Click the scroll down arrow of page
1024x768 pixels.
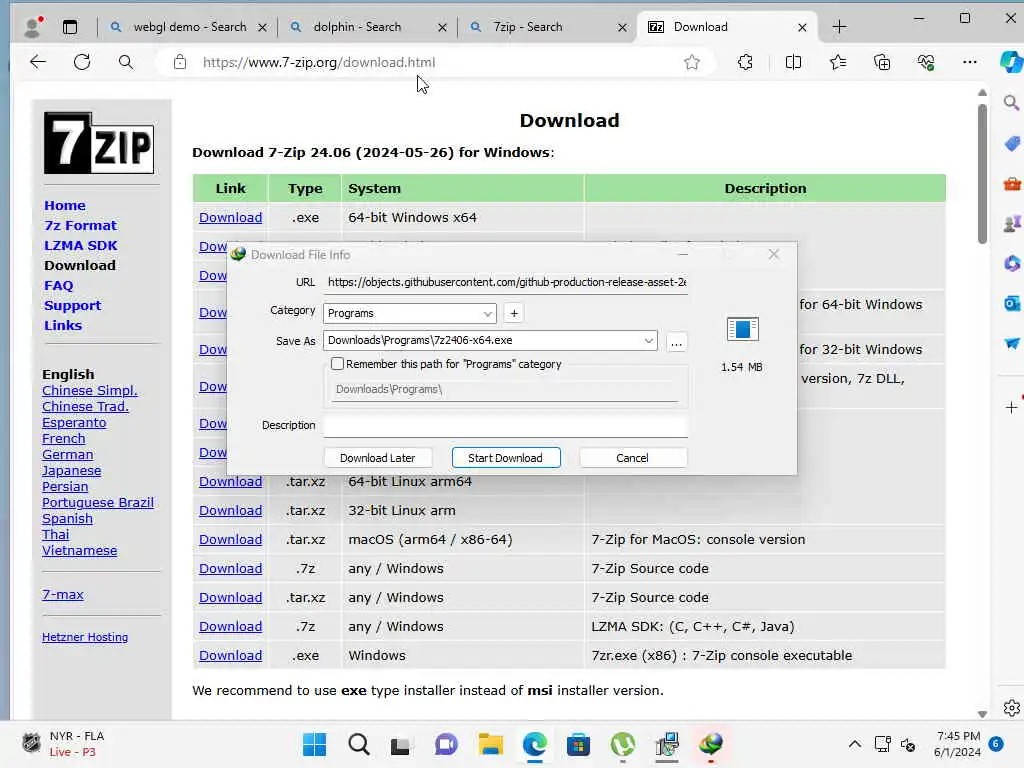coord(982,714)
